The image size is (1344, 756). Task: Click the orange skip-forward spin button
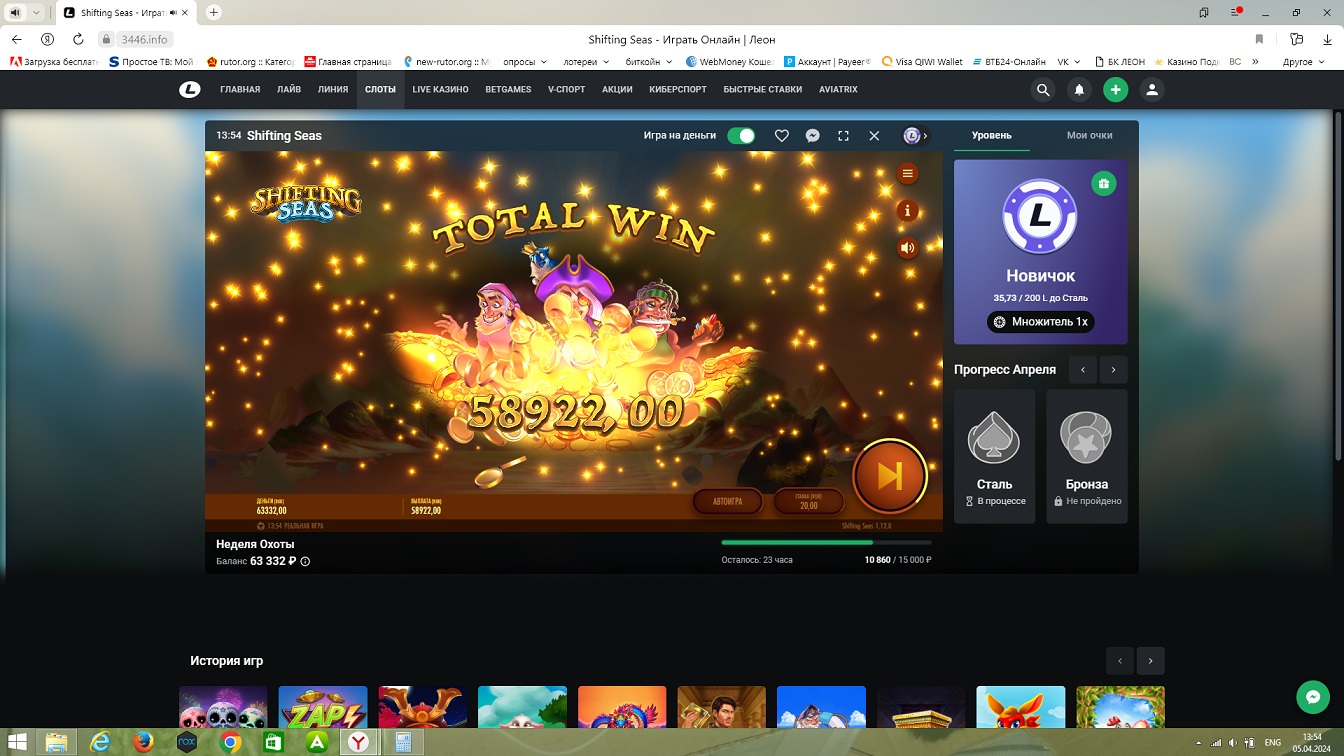pyautogui.click(x=890, y=476)
